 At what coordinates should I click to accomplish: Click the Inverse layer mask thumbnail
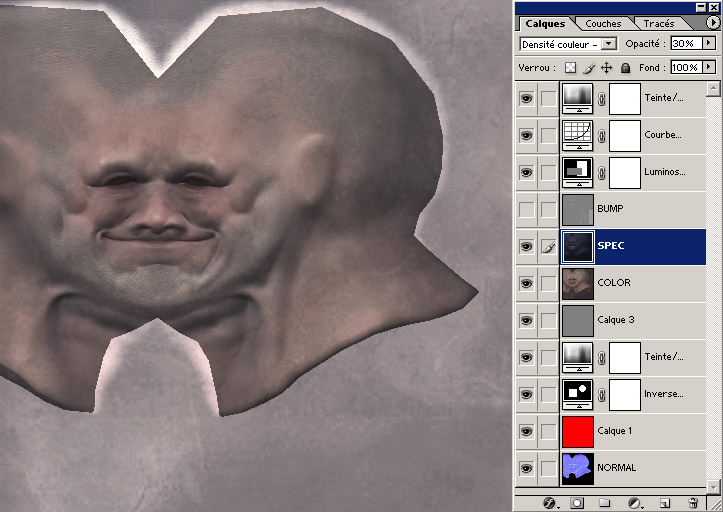[x=625, y=394]
